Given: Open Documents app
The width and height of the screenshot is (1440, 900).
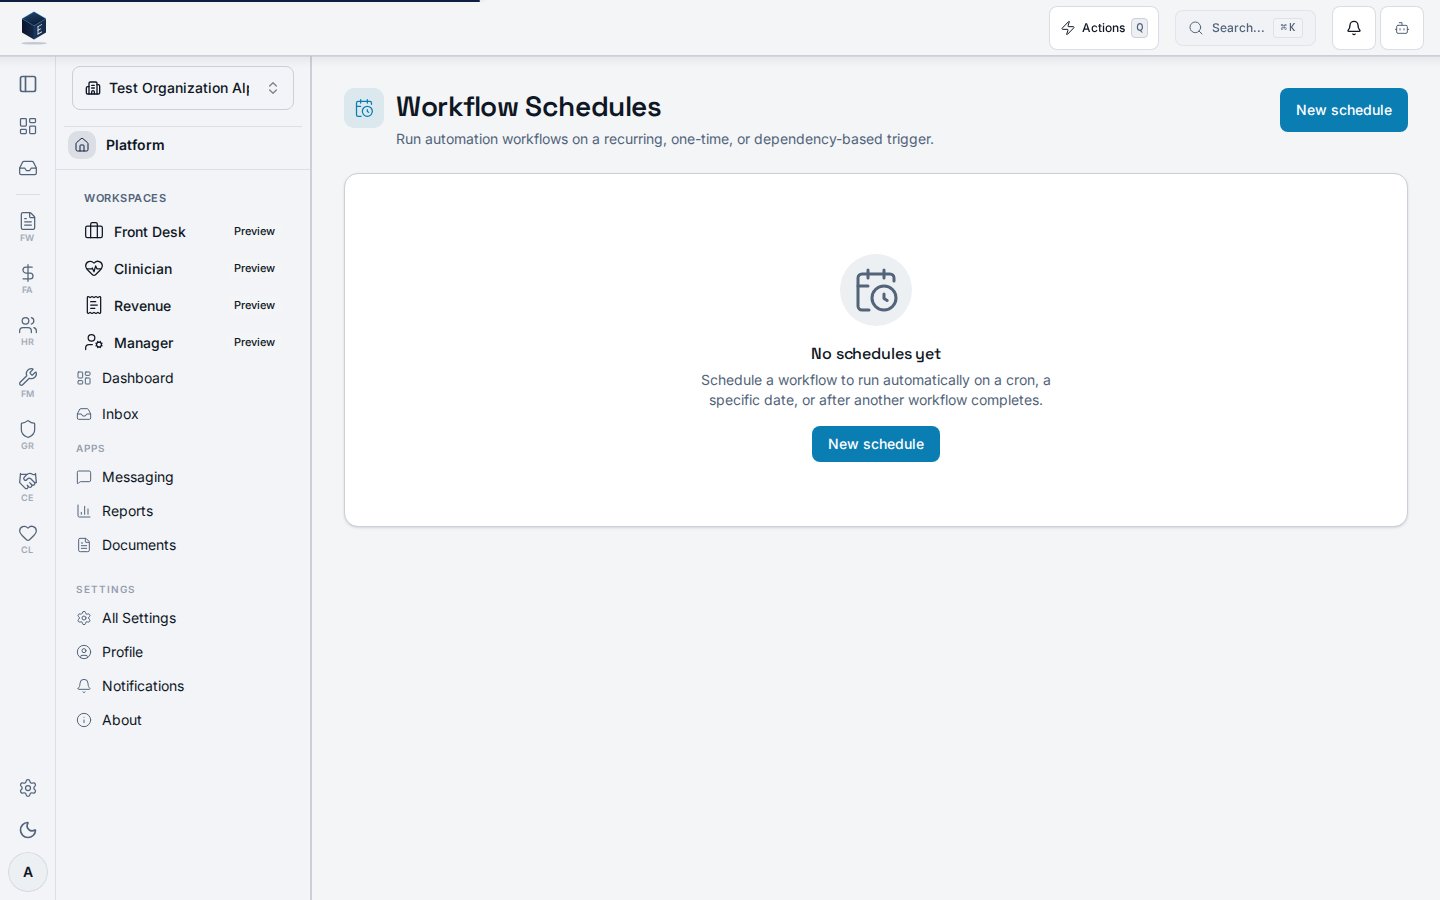Looking at the screenshot, I should click(182, 545).
